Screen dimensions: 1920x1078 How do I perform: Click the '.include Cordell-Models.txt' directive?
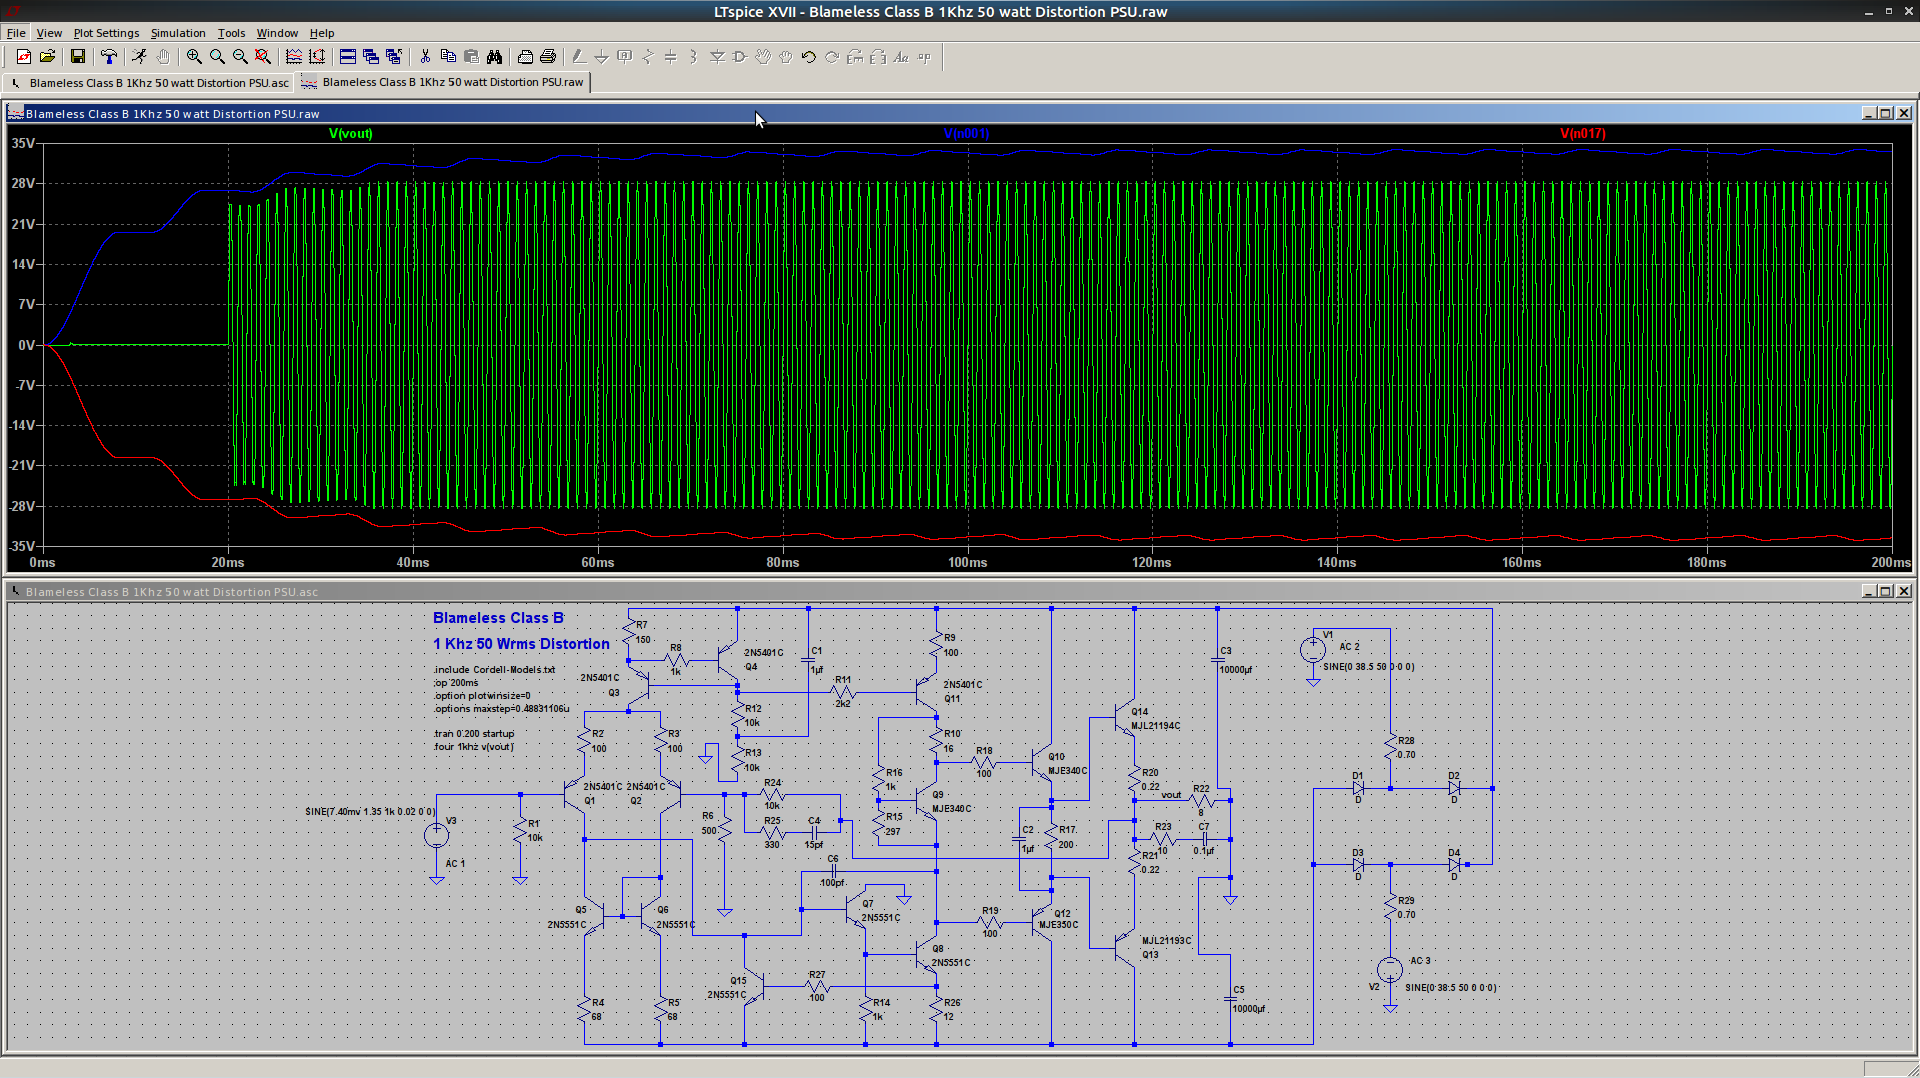[494, 670]
